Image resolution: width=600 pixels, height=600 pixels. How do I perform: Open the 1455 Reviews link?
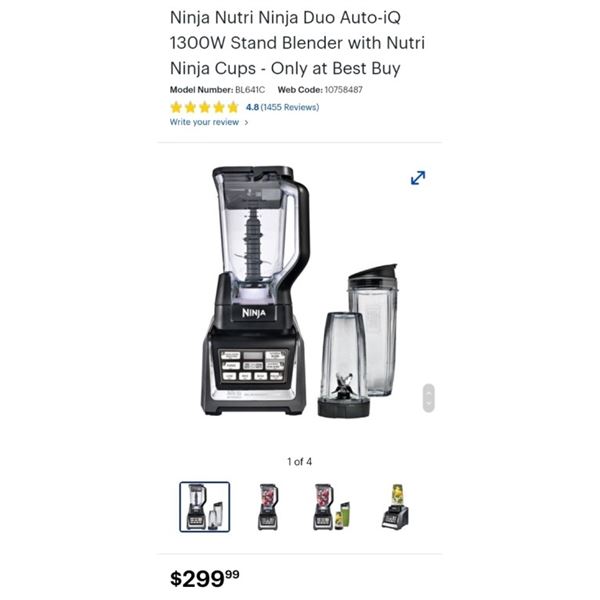pos(290,107)
